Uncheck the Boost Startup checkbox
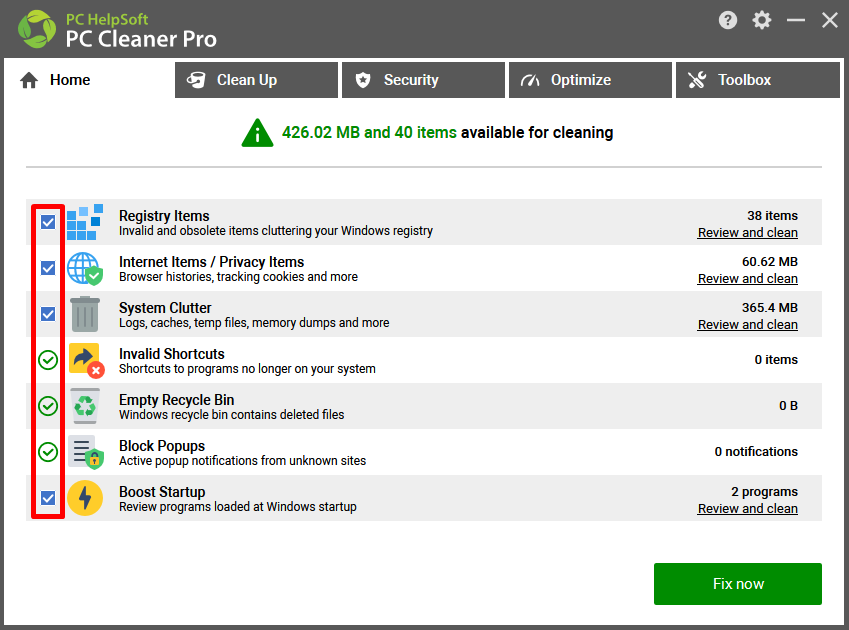 (x=48, y=498)
